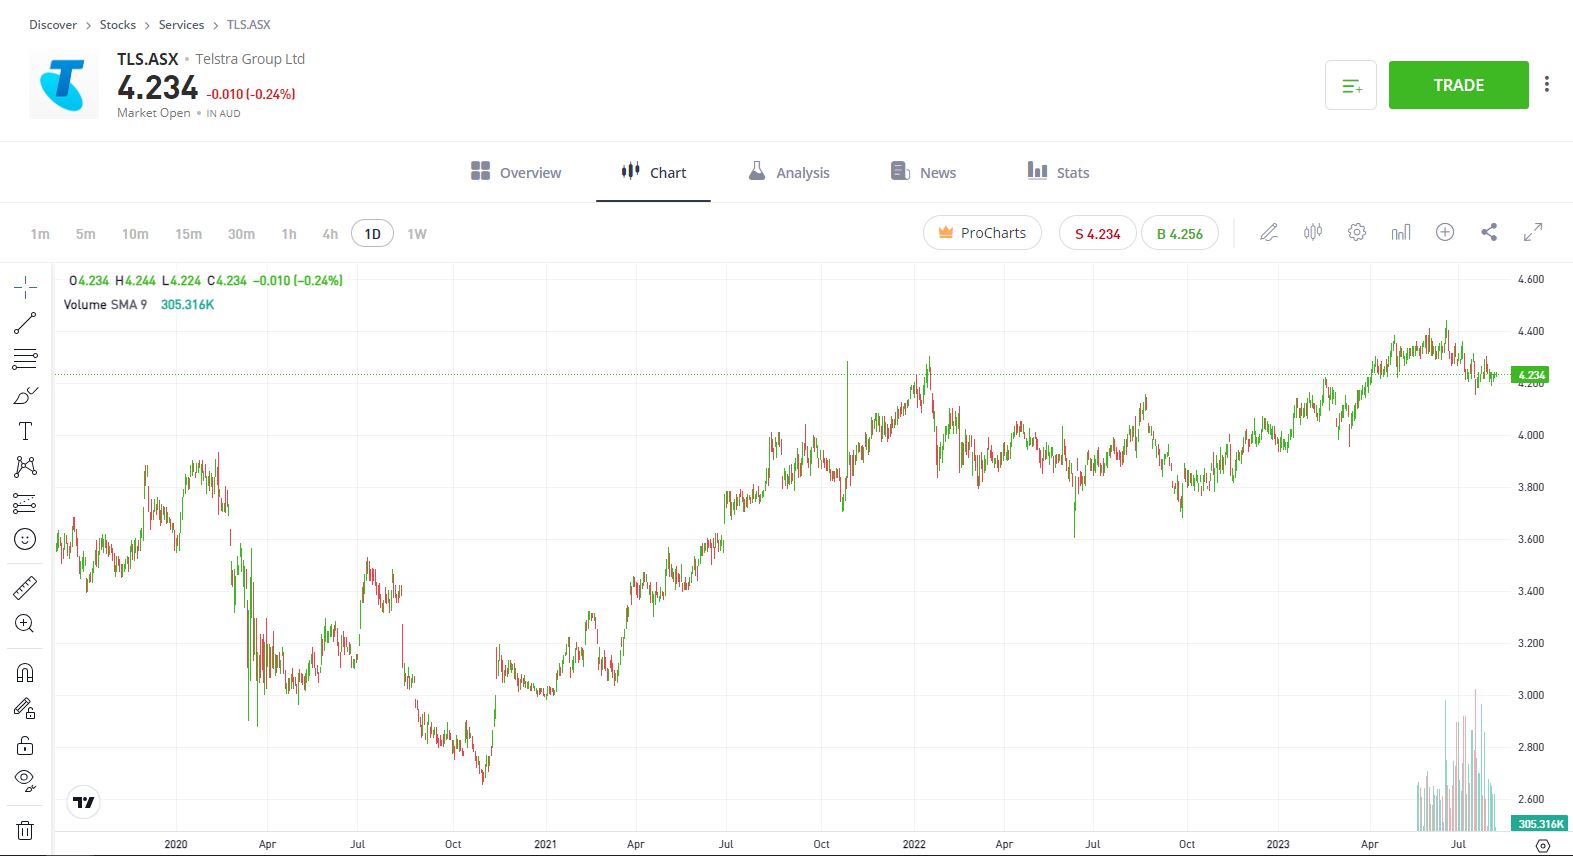
Task: Share the chart
Action: point(1489,233)
